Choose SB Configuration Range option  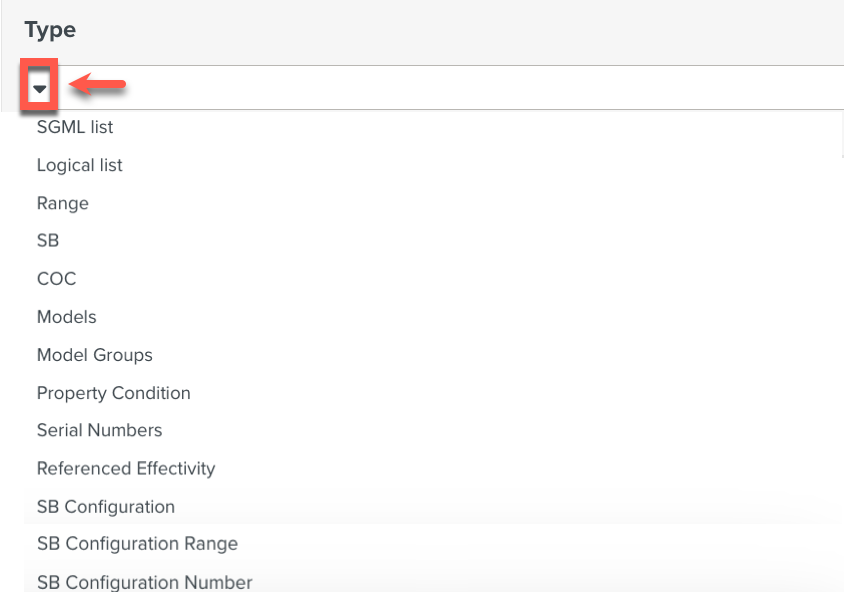pos(137,544)
